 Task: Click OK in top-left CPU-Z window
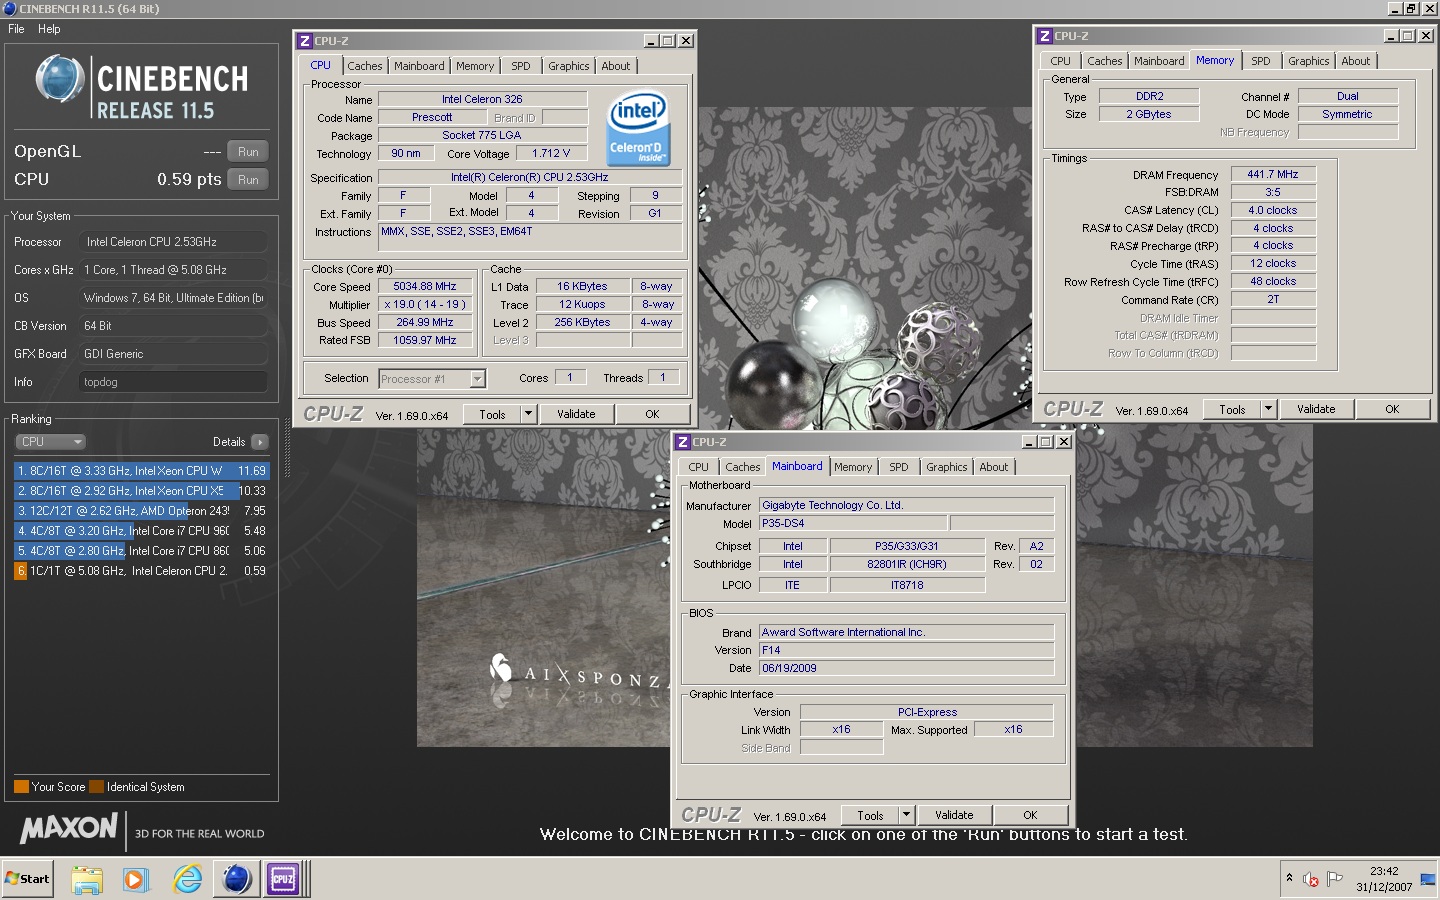(652, 414)
